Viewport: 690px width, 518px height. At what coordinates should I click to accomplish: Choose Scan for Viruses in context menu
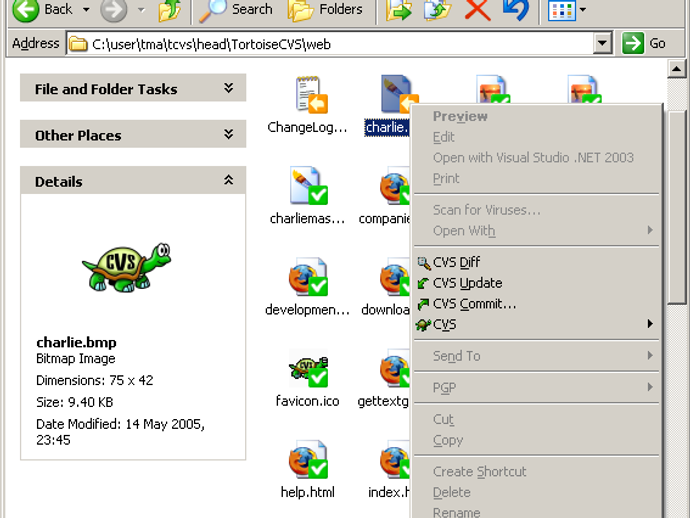[536, 210]
